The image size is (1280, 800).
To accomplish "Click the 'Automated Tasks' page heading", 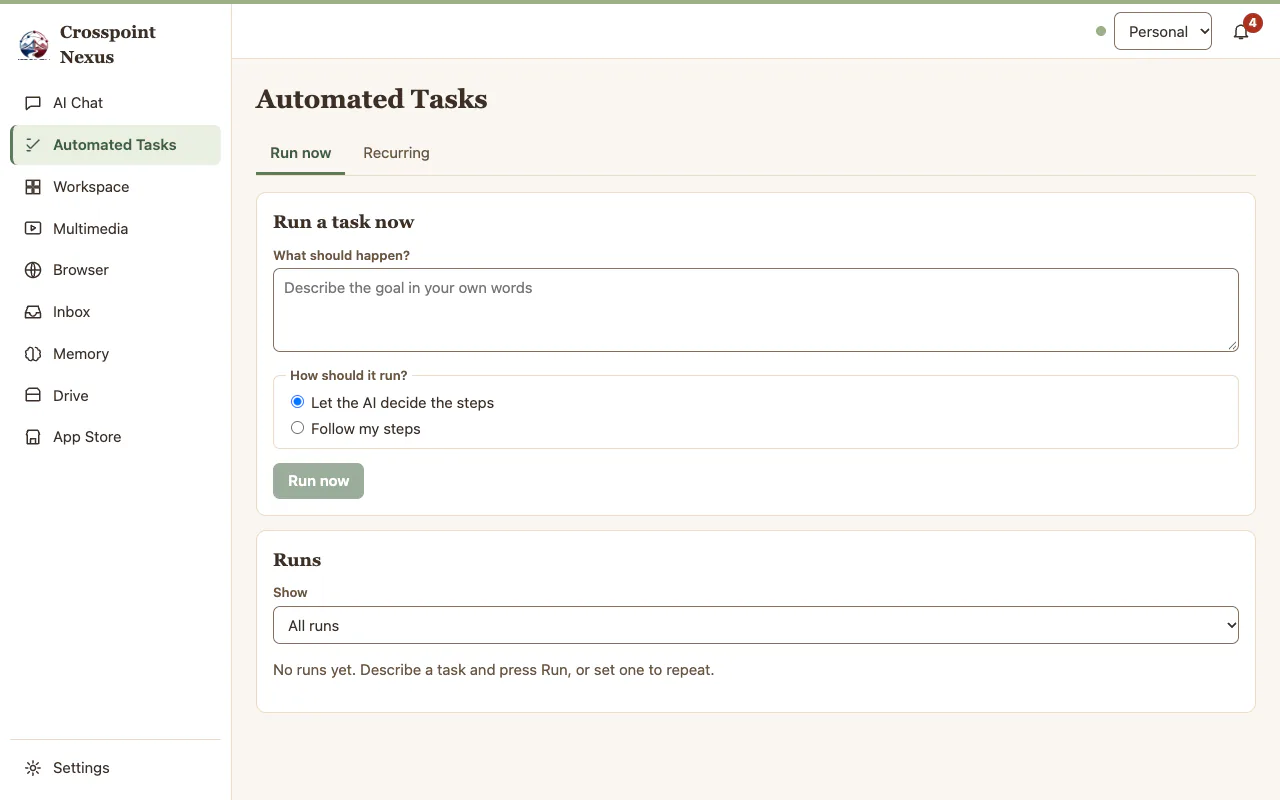I will click(x=372, y=99).
